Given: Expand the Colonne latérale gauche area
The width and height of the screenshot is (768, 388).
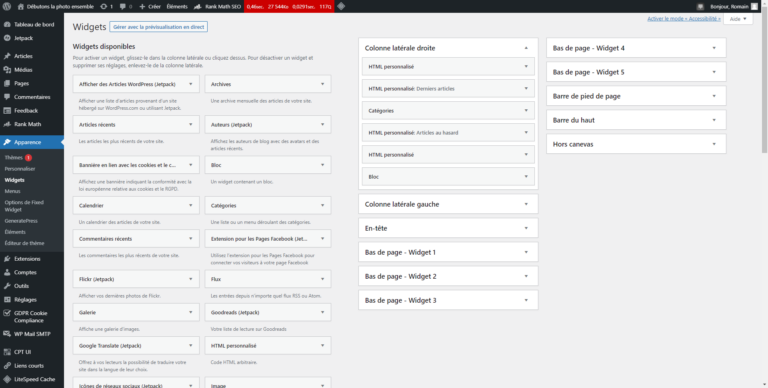Looking at the screenshot, I should tap(526, 204).
